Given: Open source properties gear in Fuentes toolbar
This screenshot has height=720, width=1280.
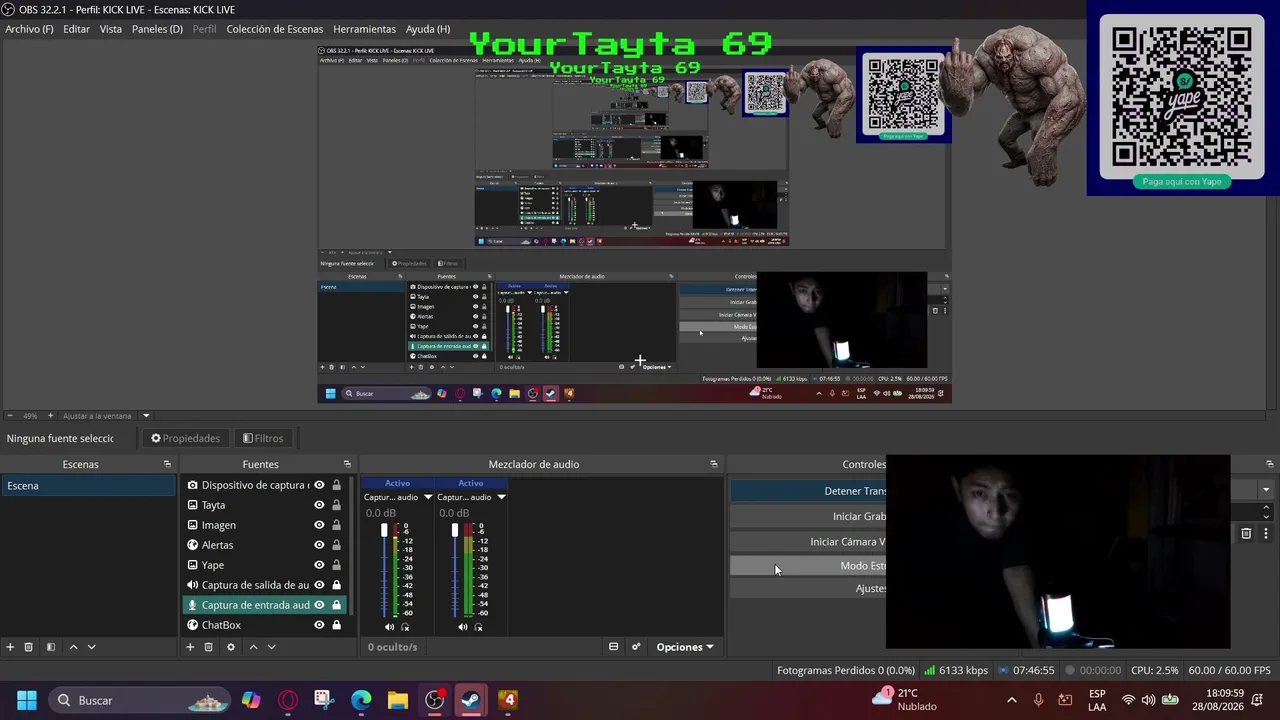Looking at the screenshot, I should pos(231,647).
